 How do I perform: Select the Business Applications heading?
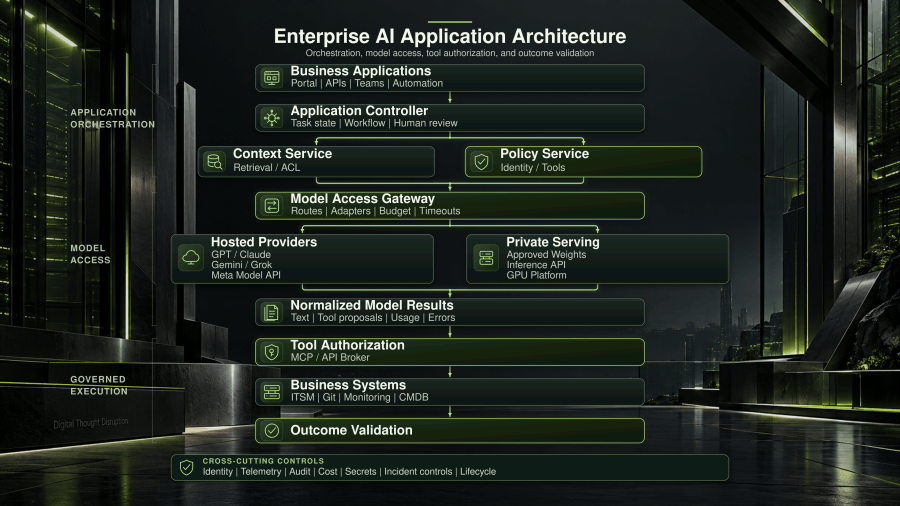[x=360, y=71]
